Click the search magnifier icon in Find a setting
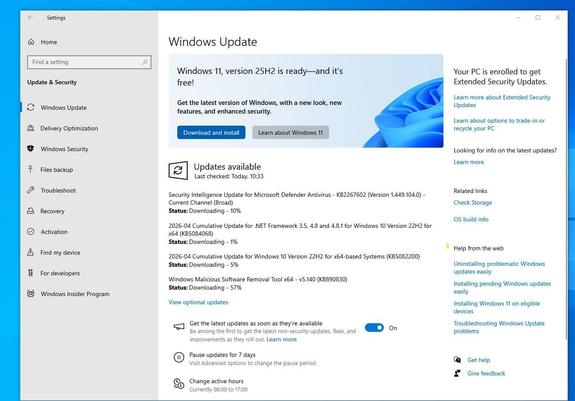Screen dimensions: 575x401 pyautogui.click(x=145, y=62)
